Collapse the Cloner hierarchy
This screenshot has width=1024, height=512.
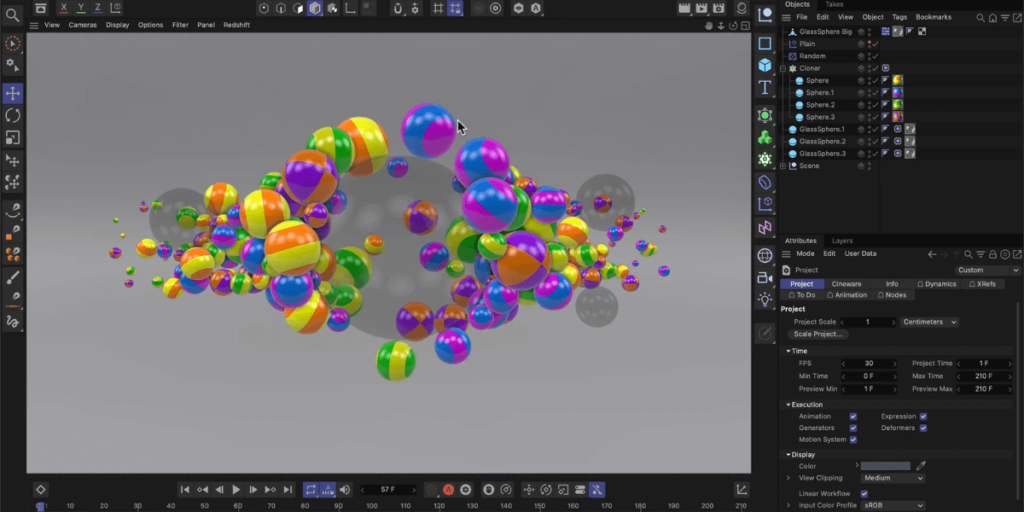783,69
